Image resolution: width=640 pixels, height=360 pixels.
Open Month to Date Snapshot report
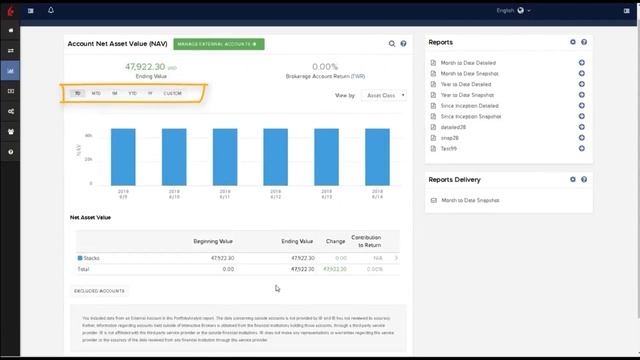coord(469,73)
